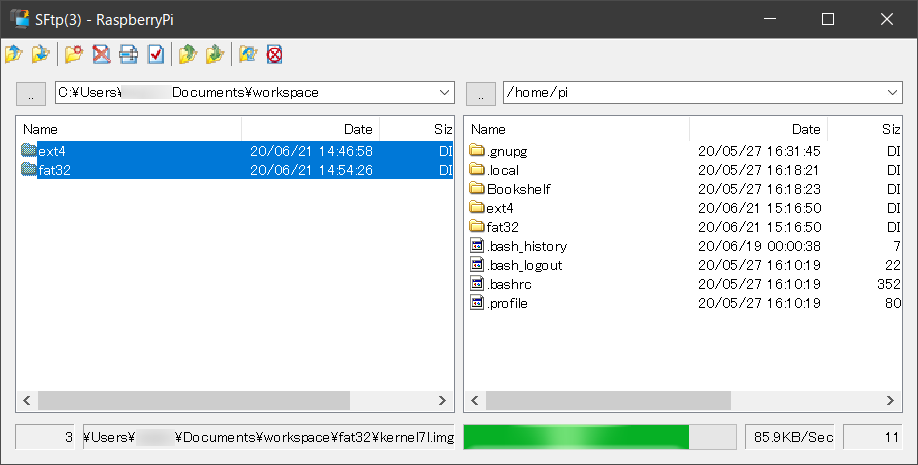Select the remote ext4 folder

[x=491, y=208]
